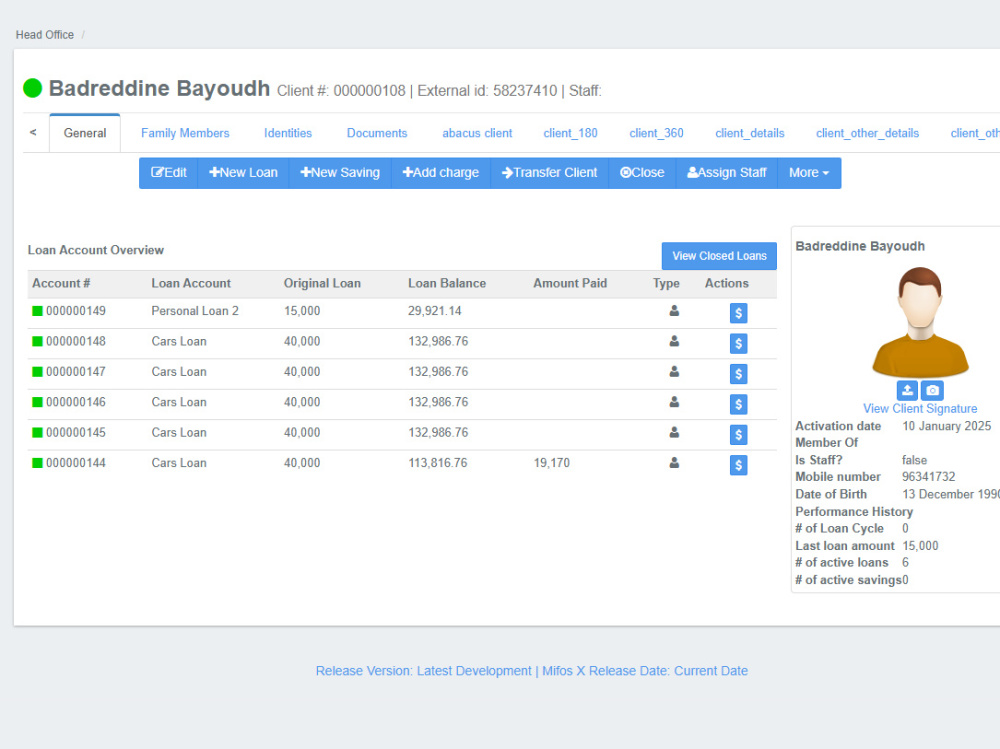Click the amount paid 19,170
This screenshot has height=749, width=1000.
point(552,463)
